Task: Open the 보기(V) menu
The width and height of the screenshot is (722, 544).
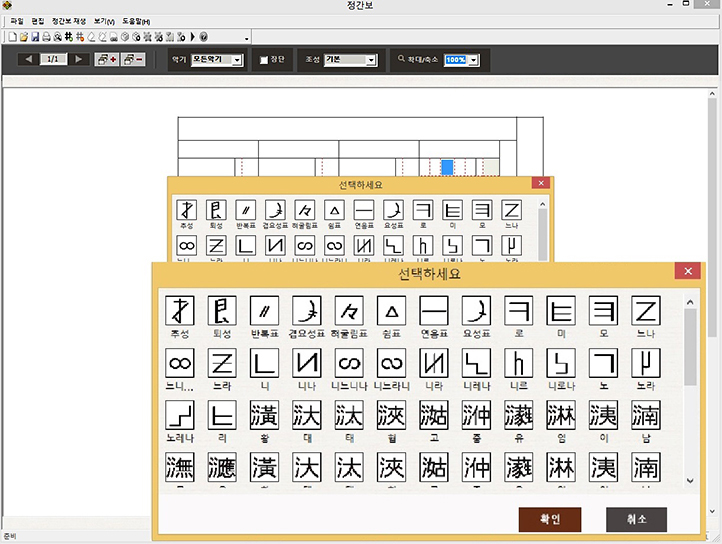Action: pos(104,21)
